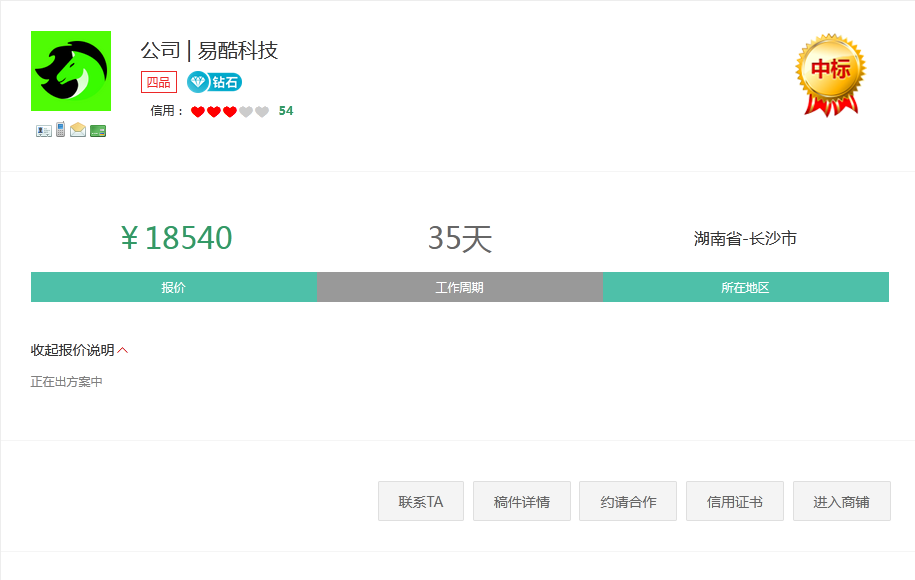Viewport: 915px width, 580px height.
Task: Click the ID card verification icon
Action: coord(43,130)
